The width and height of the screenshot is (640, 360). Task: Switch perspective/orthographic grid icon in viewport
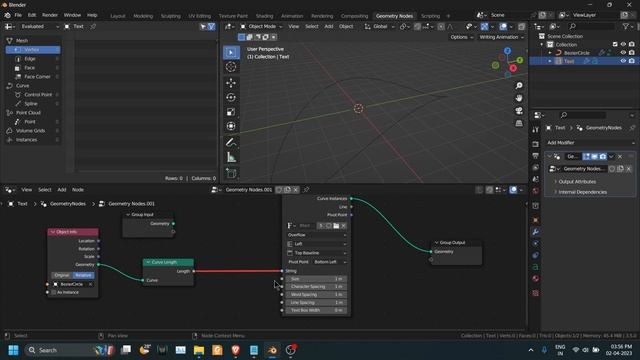point(519,123)
